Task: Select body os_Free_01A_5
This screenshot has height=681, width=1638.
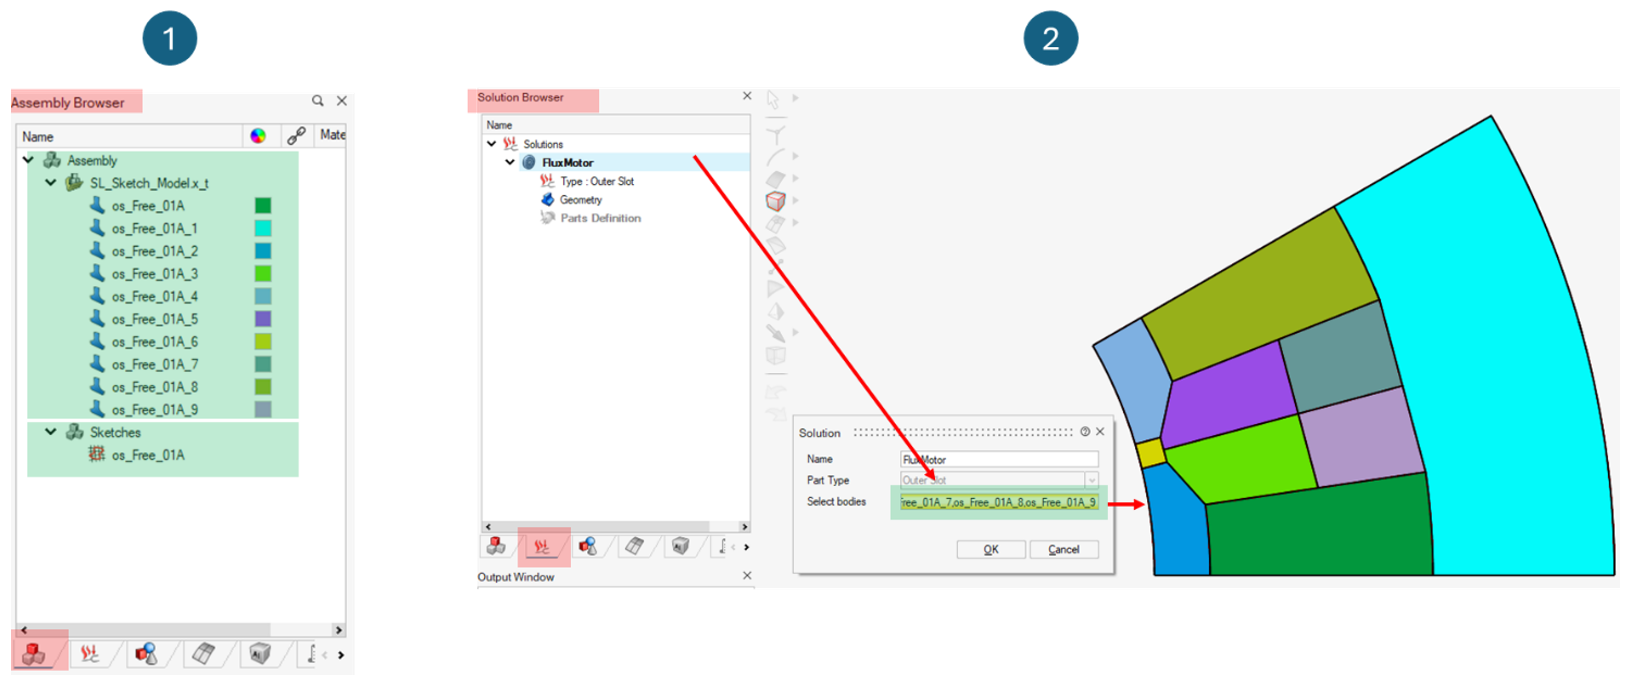Action: pyautogui.click(x=154, y=320)
